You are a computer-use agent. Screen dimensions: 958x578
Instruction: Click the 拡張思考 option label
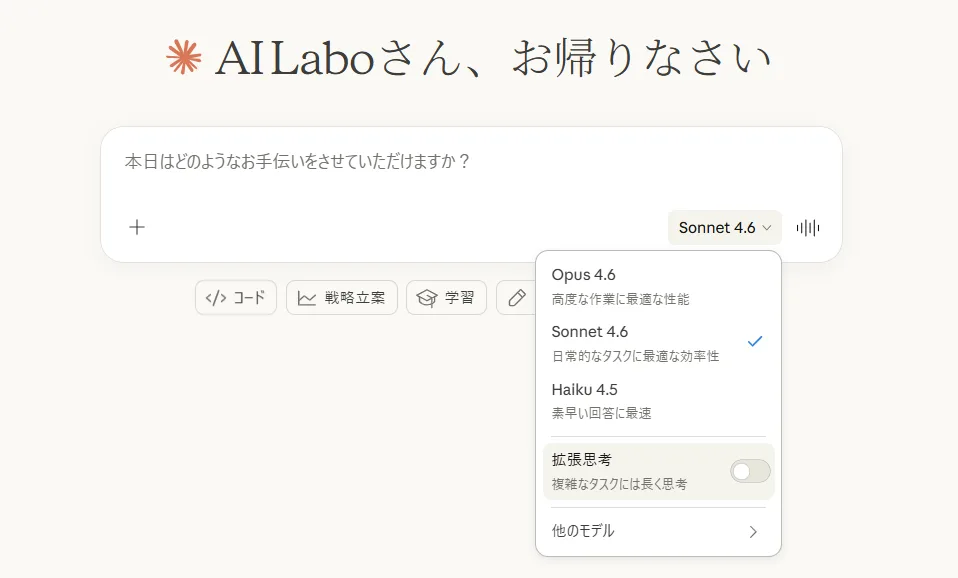tap(582, 459)
